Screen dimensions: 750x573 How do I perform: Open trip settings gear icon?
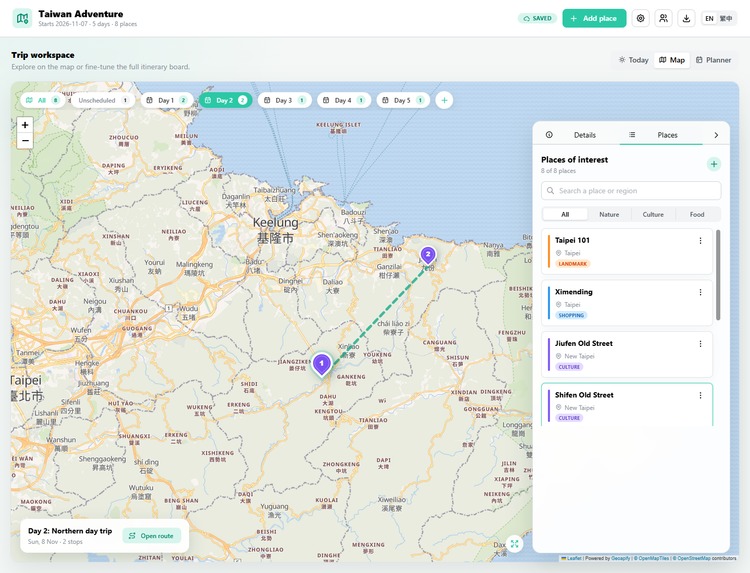[x=640, y=18]
